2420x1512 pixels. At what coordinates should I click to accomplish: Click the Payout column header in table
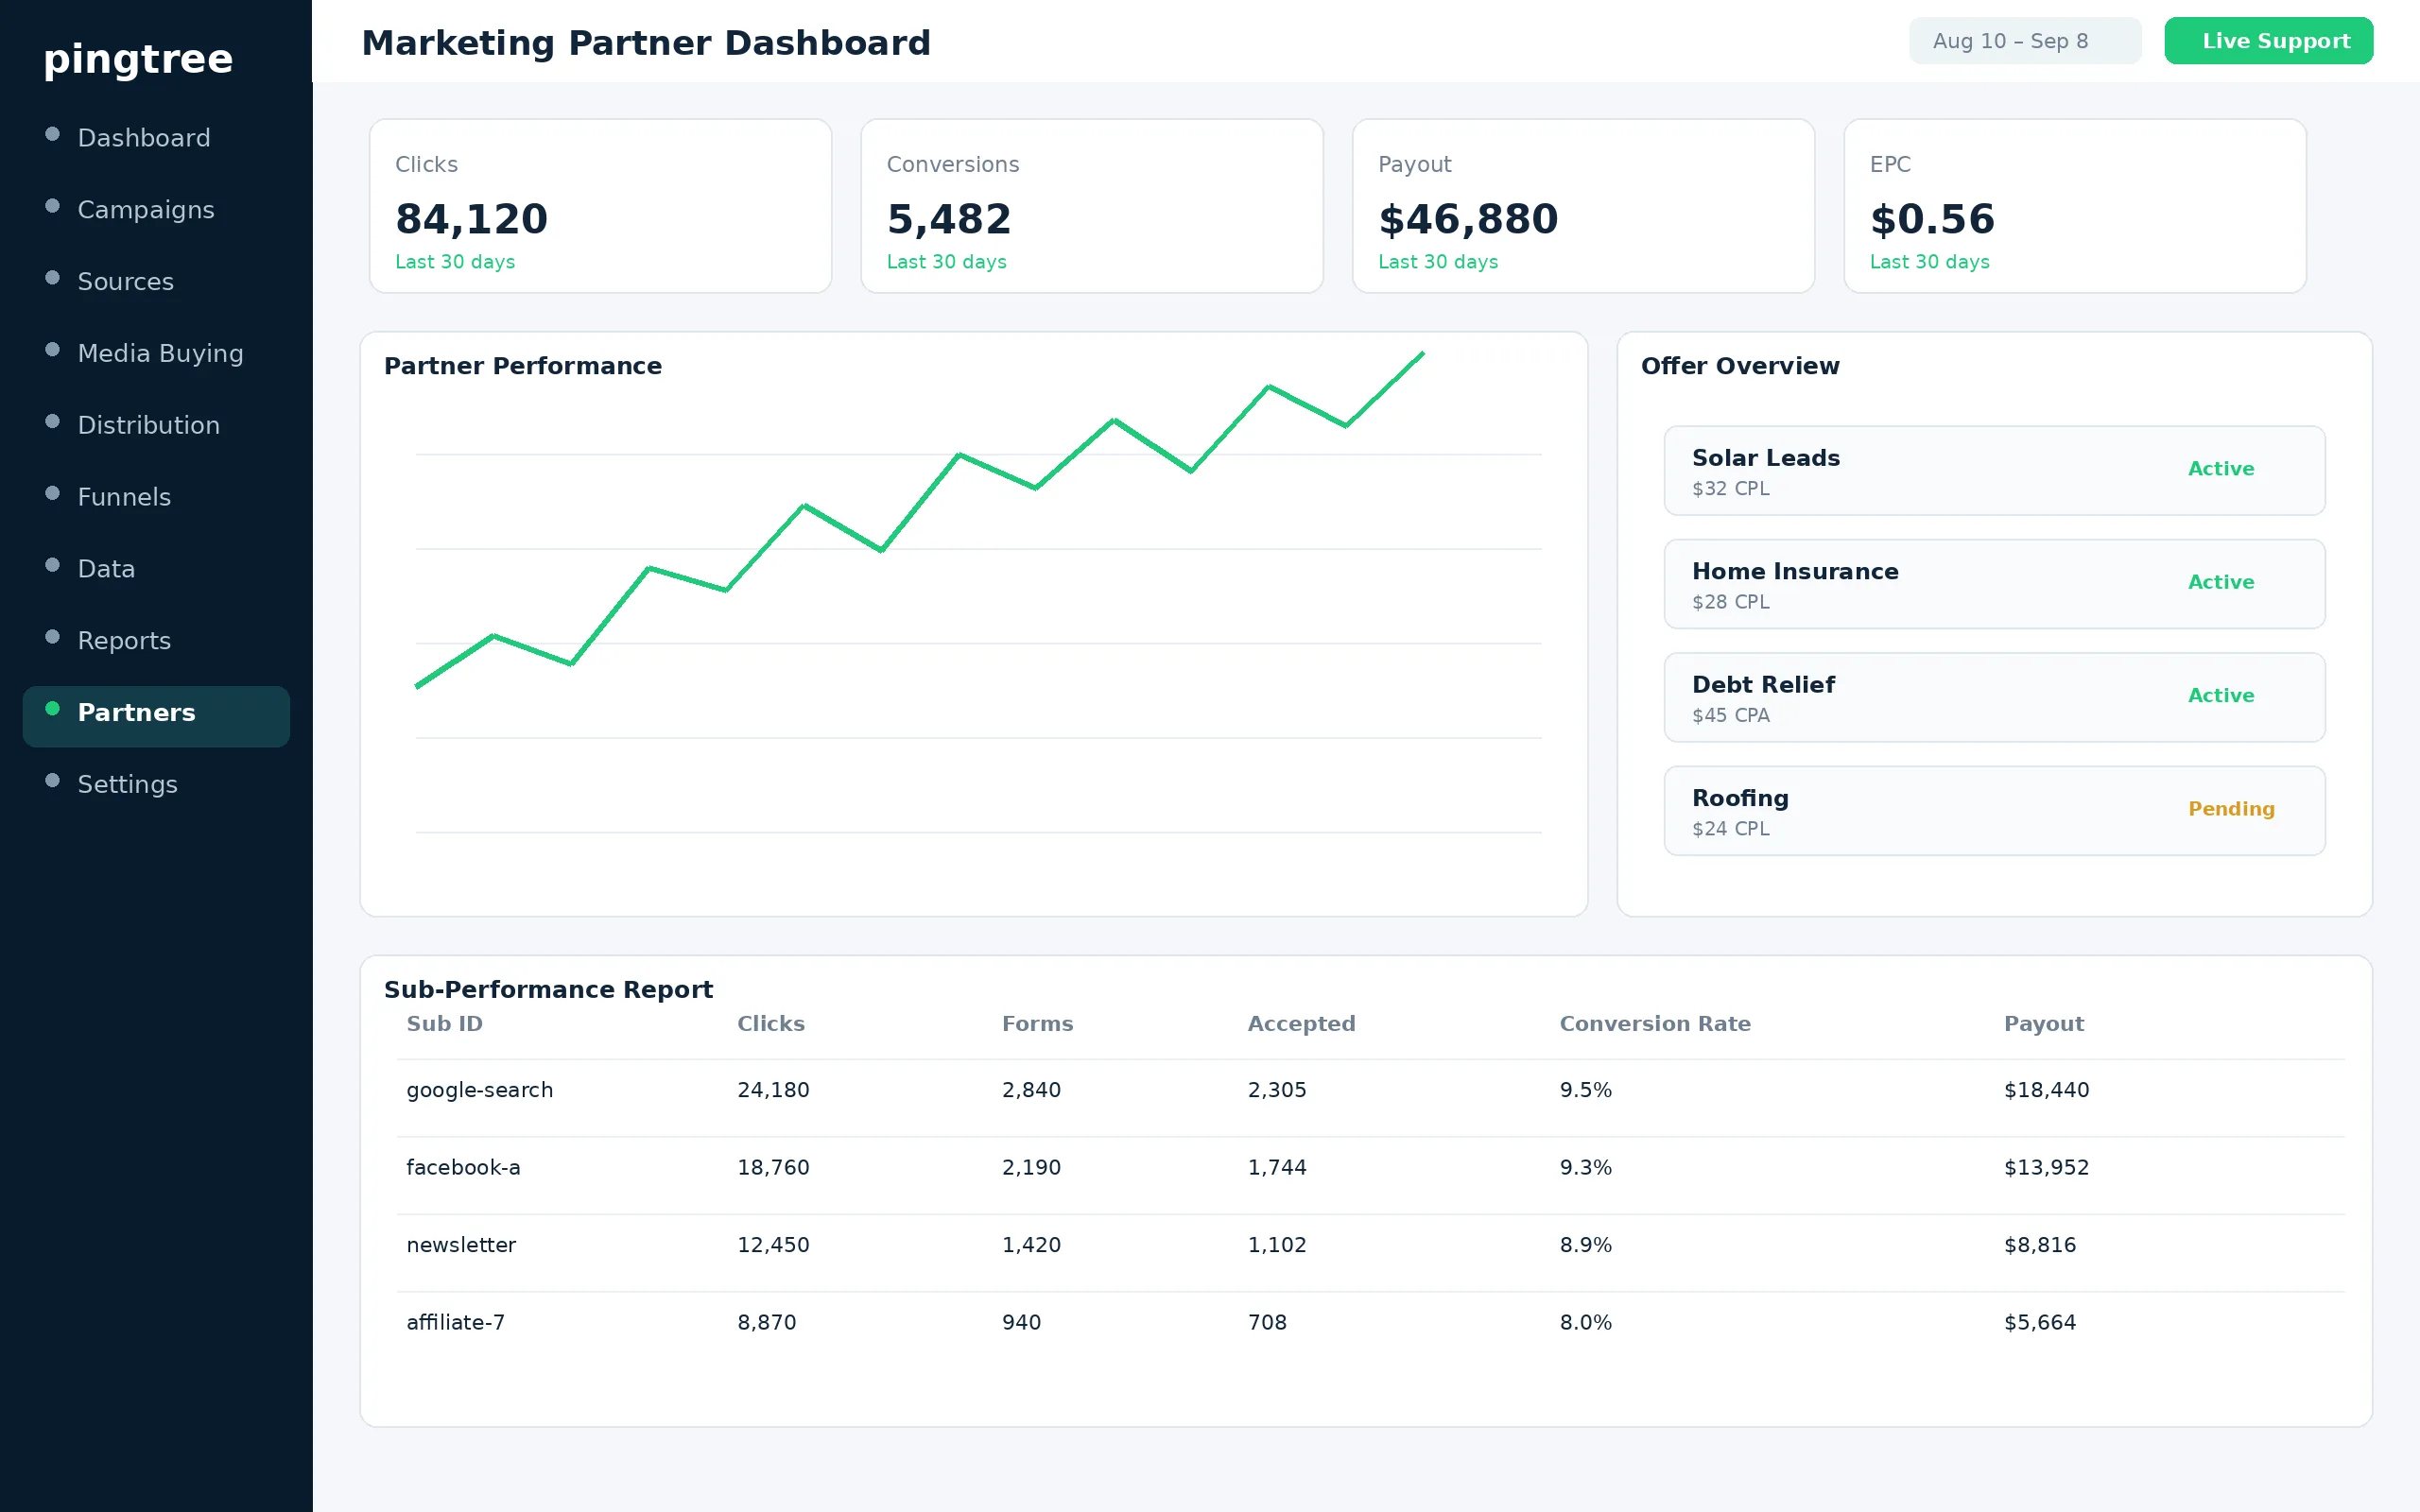[x=2043, y=1024]
